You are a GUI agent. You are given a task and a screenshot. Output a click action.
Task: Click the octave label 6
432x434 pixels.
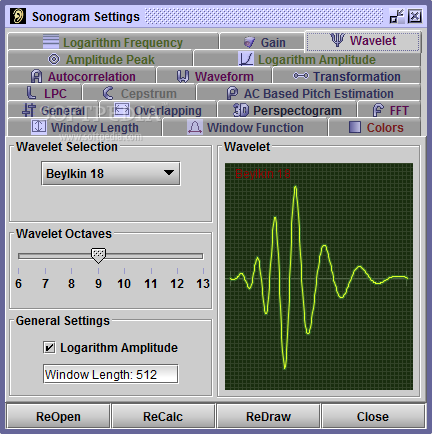(x=18, y=284)
